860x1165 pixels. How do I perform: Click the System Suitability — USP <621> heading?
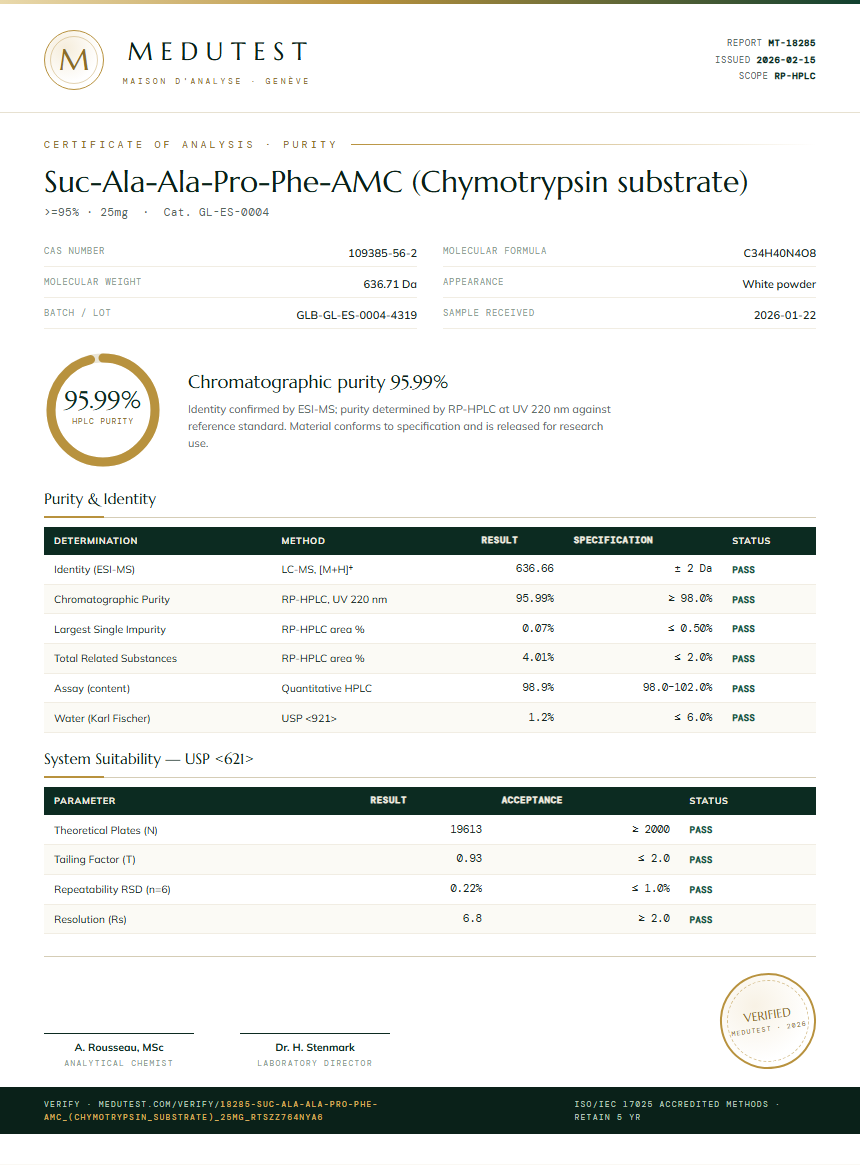click(149, 759)
